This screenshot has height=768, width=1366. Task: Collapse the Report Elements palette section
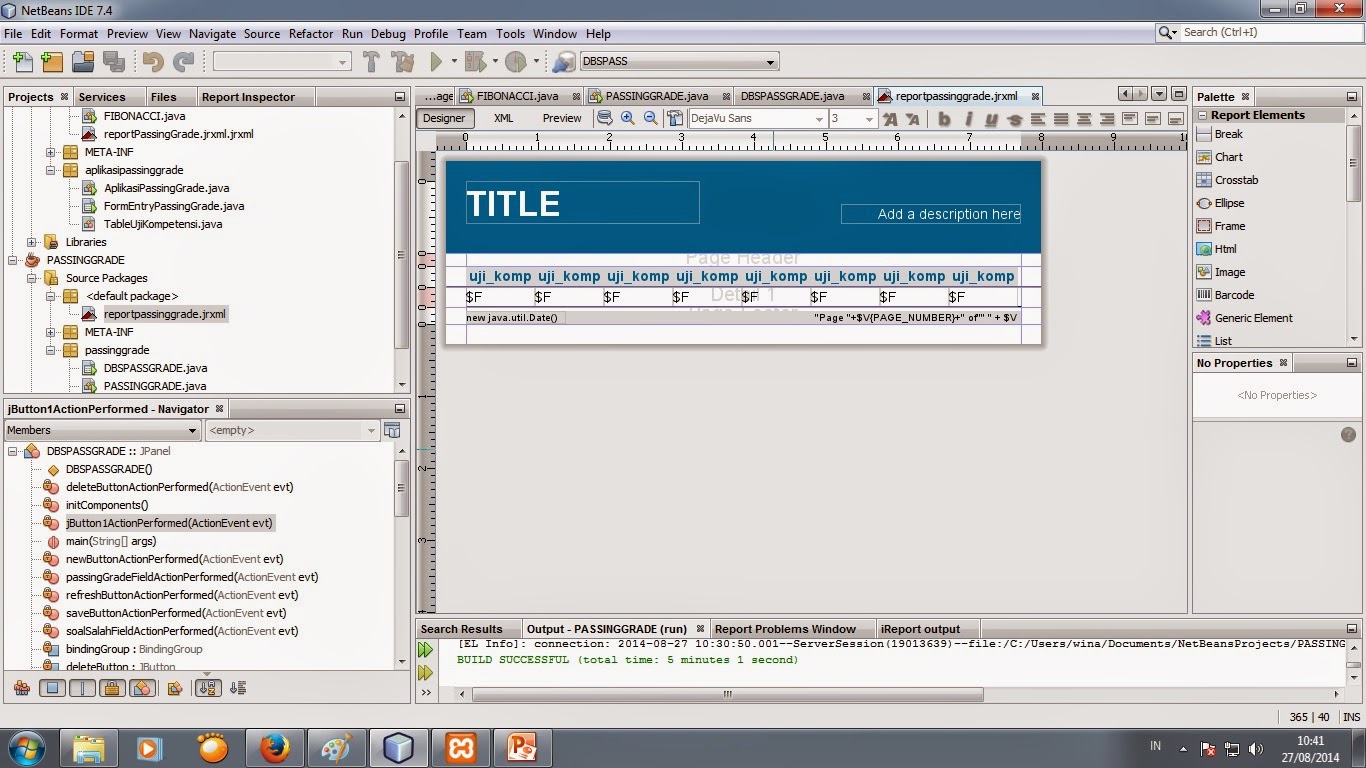[x=1202, y=115]
